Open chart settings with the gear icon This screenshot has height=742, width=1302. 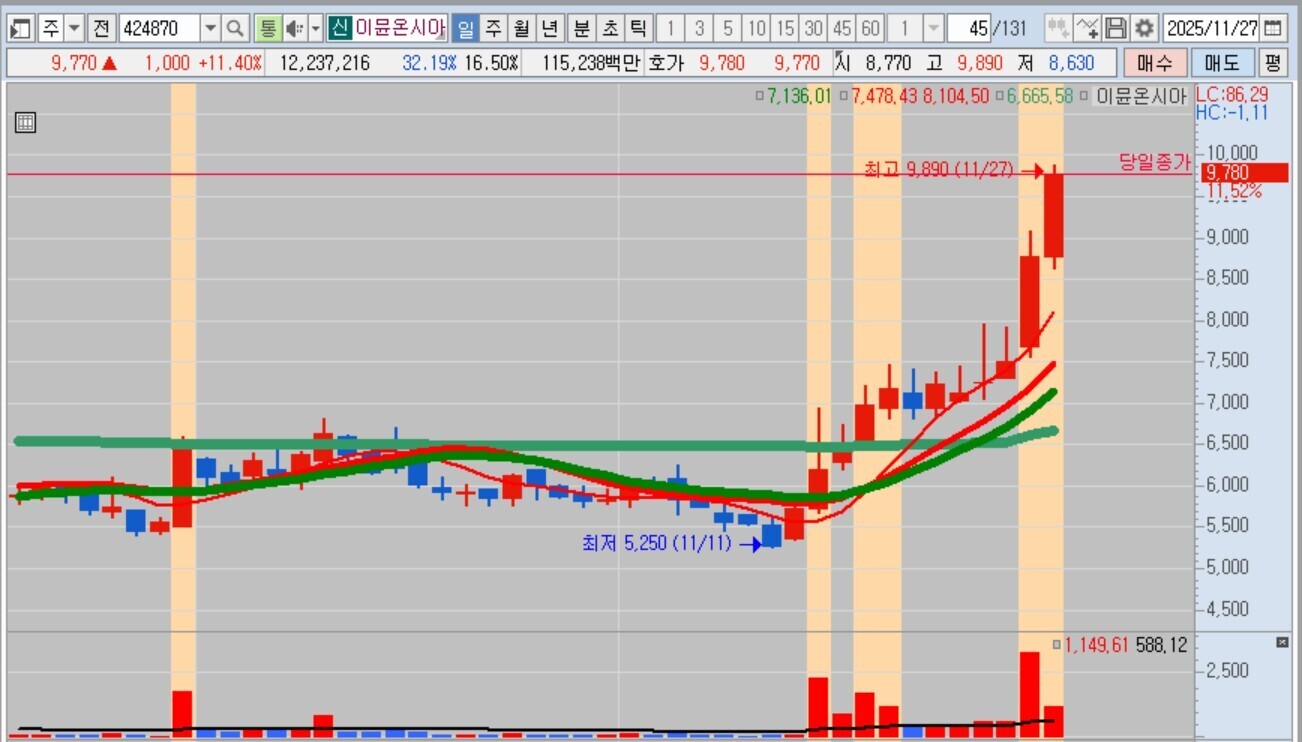pos(1145,28)
